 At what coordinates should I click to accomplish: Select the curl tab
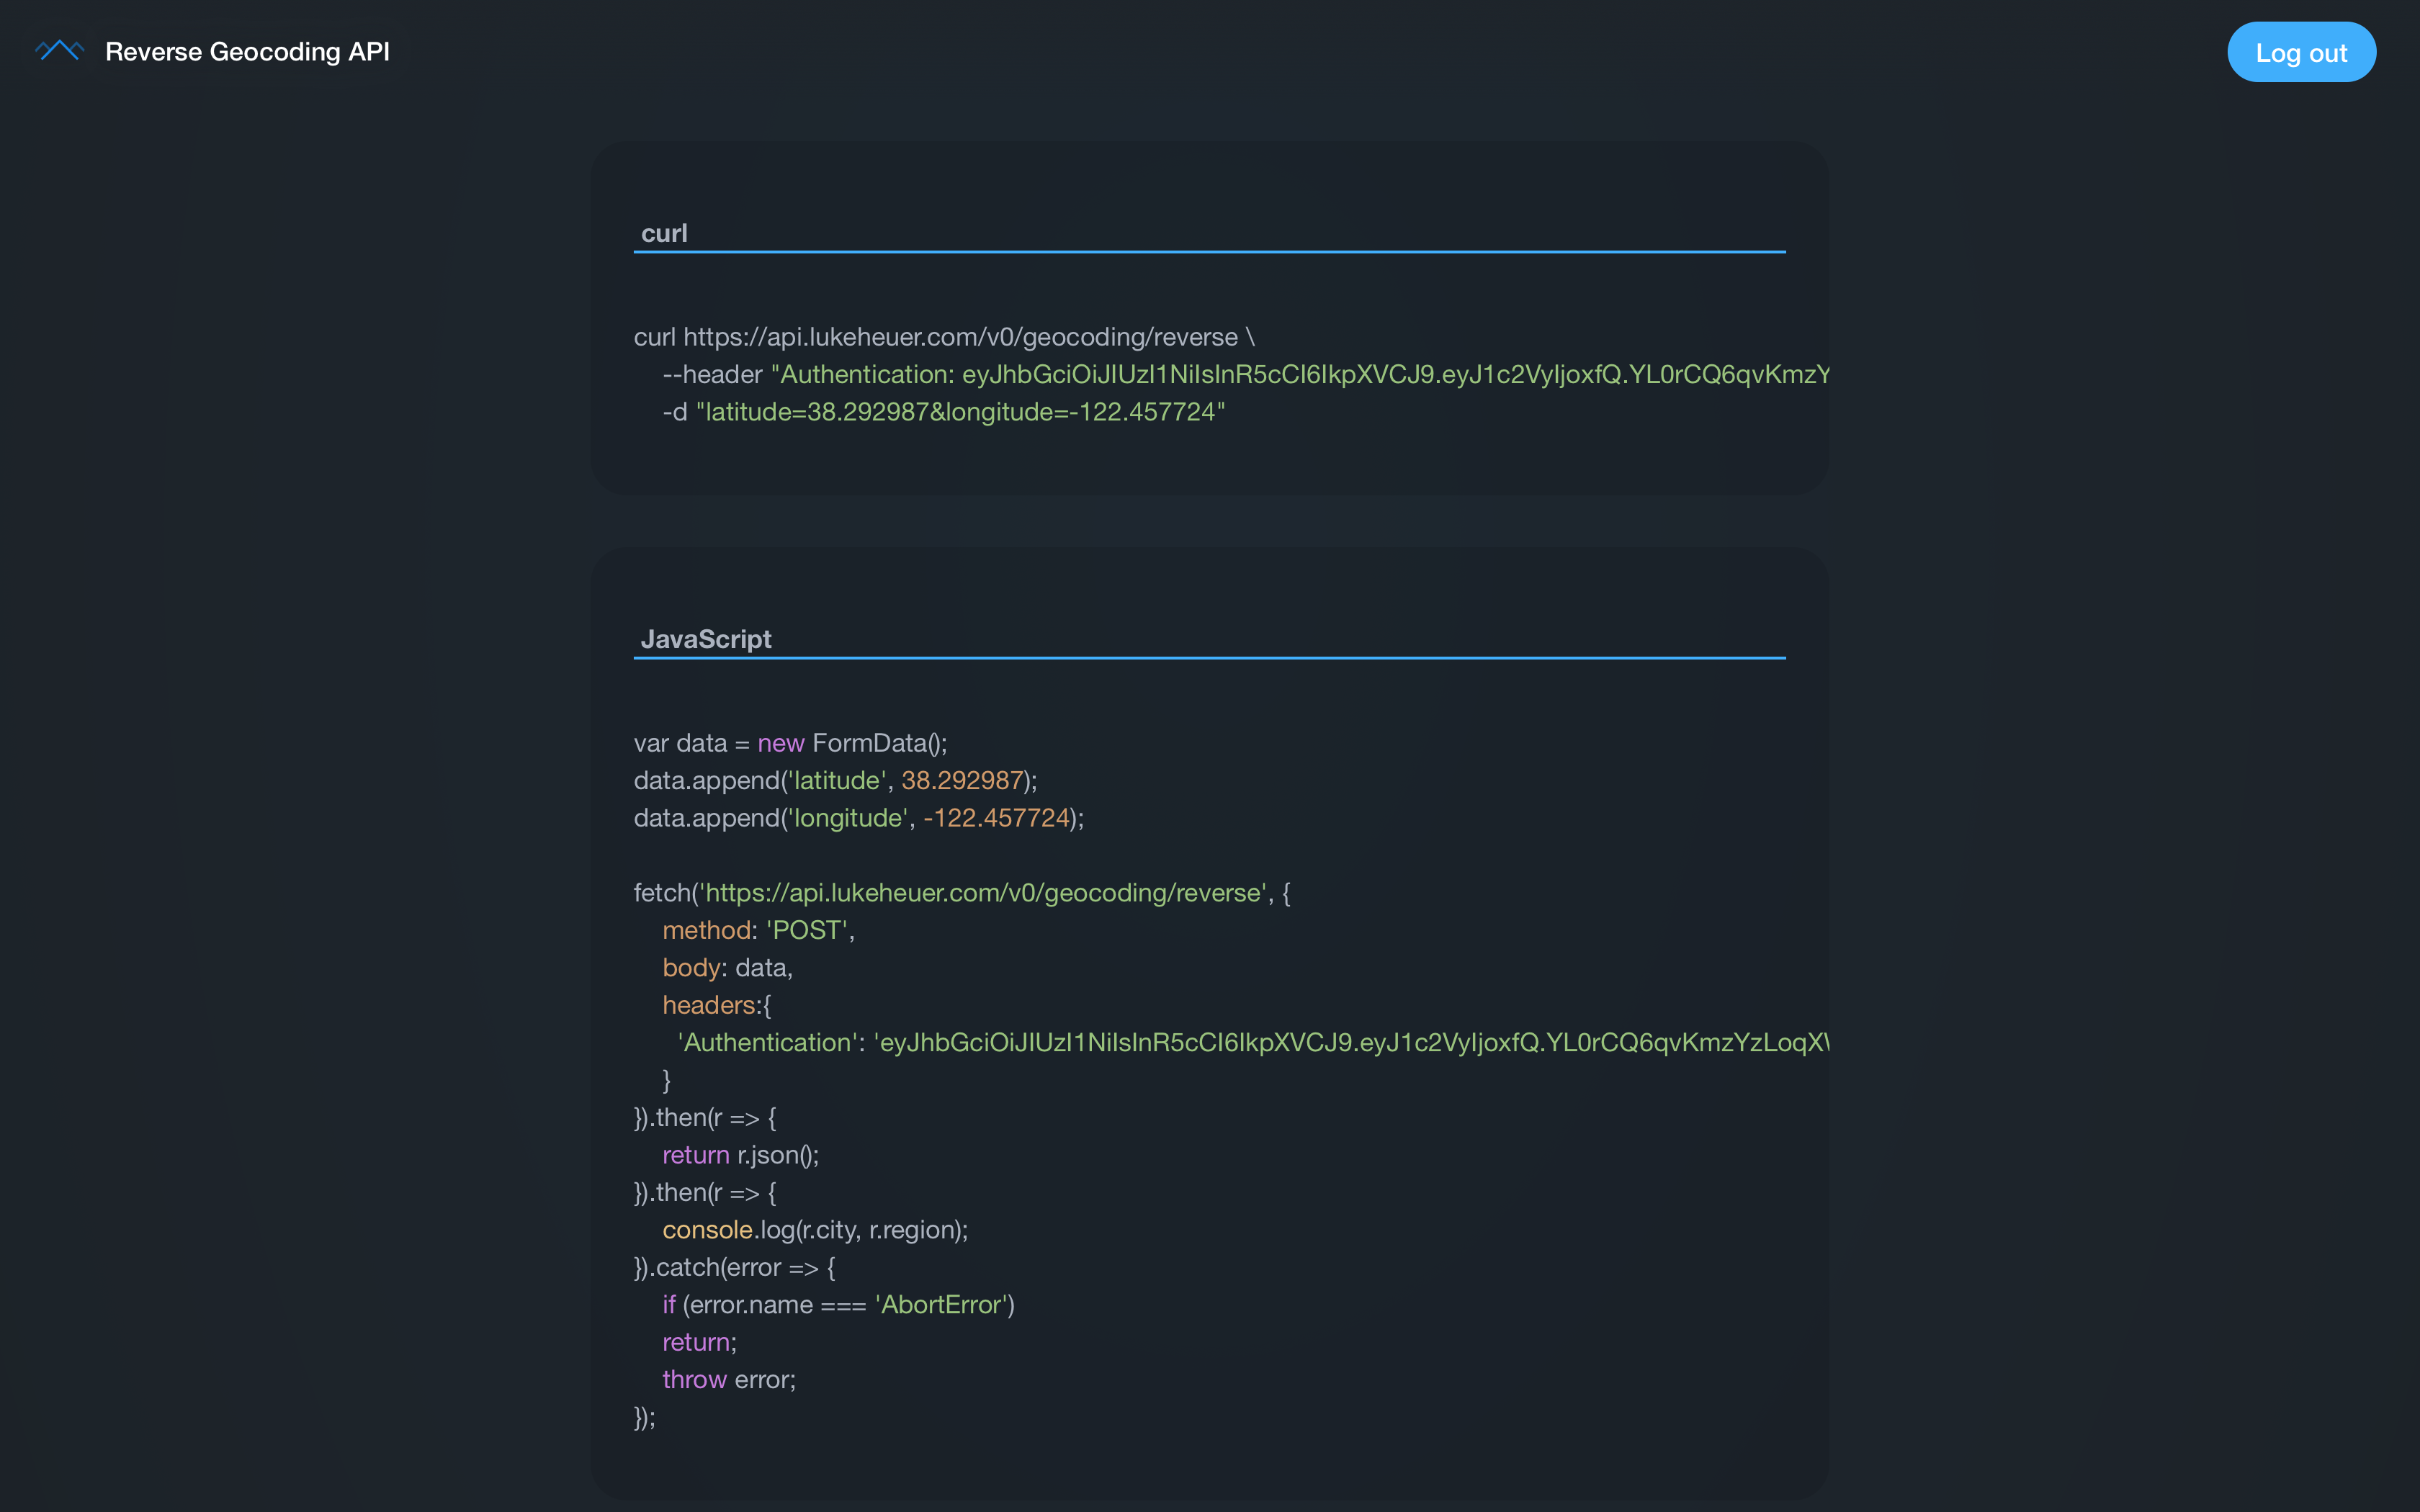(x=664, y=232)
